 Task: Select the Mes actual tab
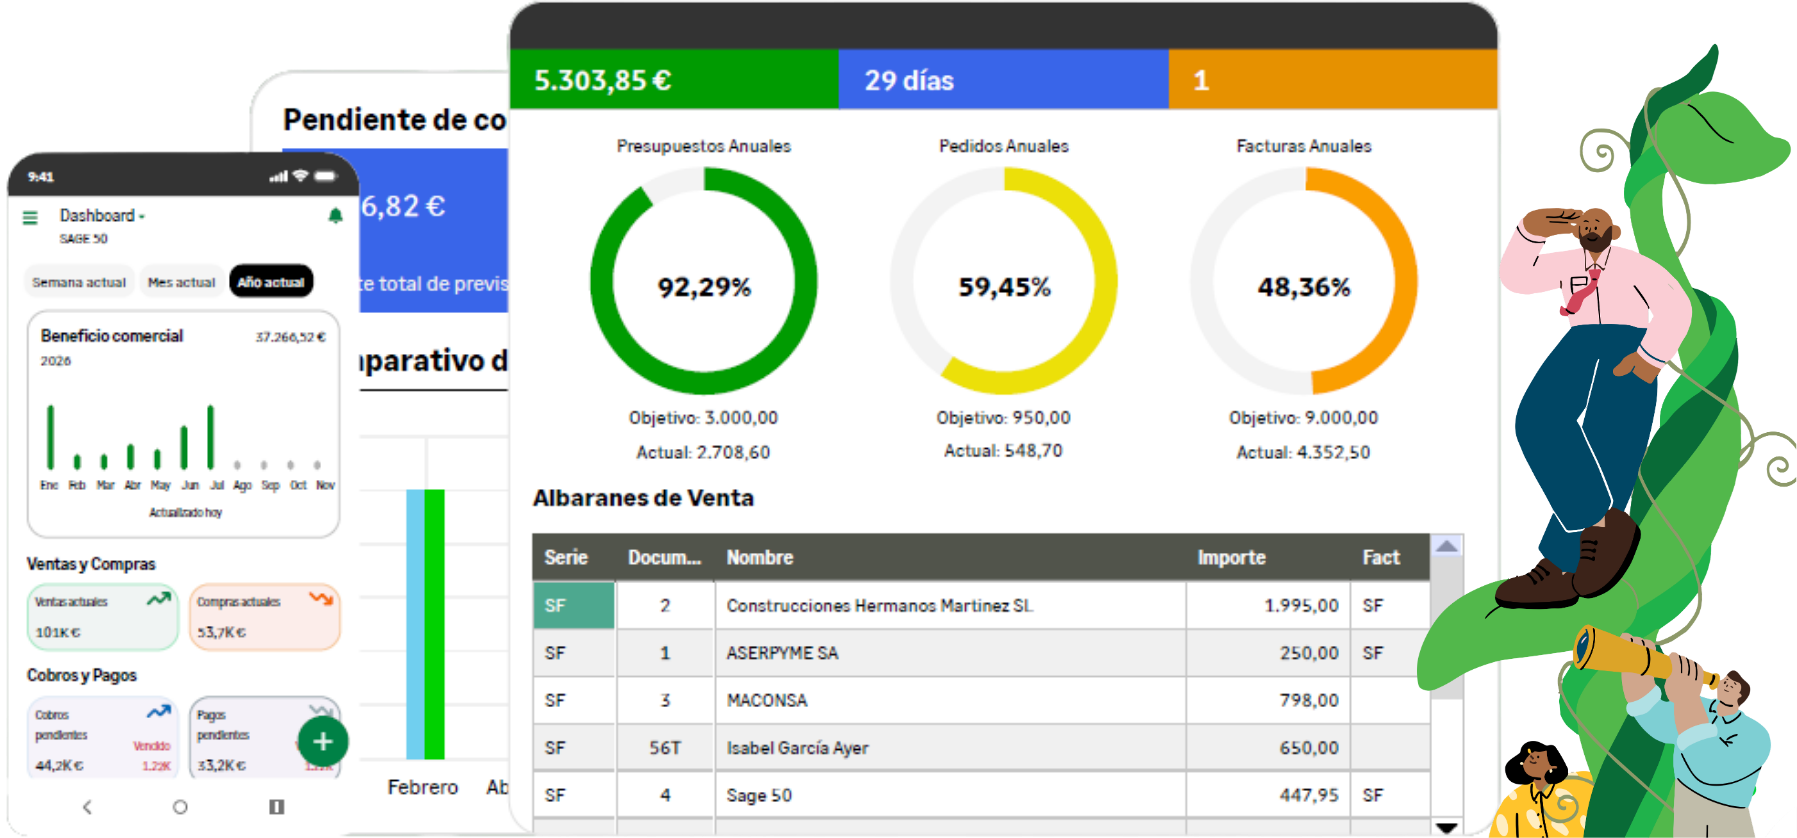click(x=181, y=282)
